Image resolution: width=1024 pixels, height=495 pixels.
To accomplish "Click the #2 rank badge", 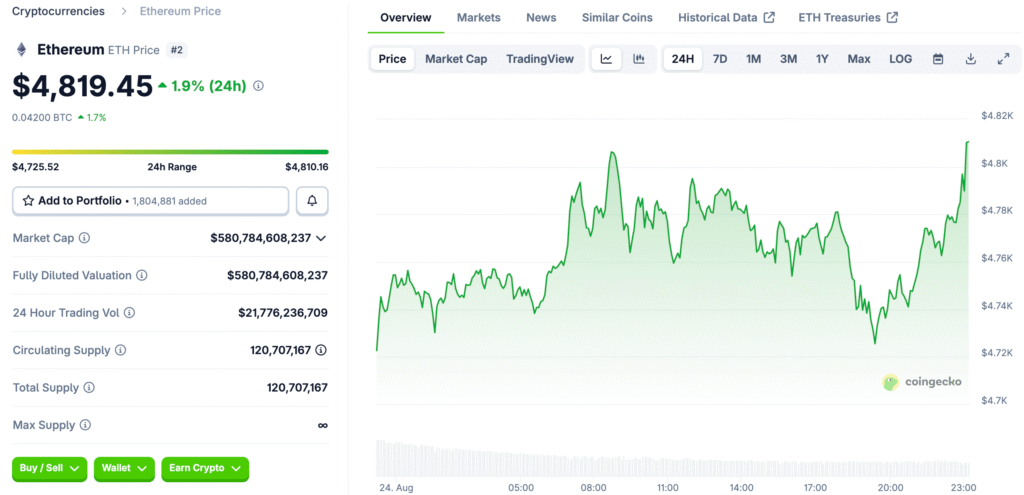I will [177, 50].
